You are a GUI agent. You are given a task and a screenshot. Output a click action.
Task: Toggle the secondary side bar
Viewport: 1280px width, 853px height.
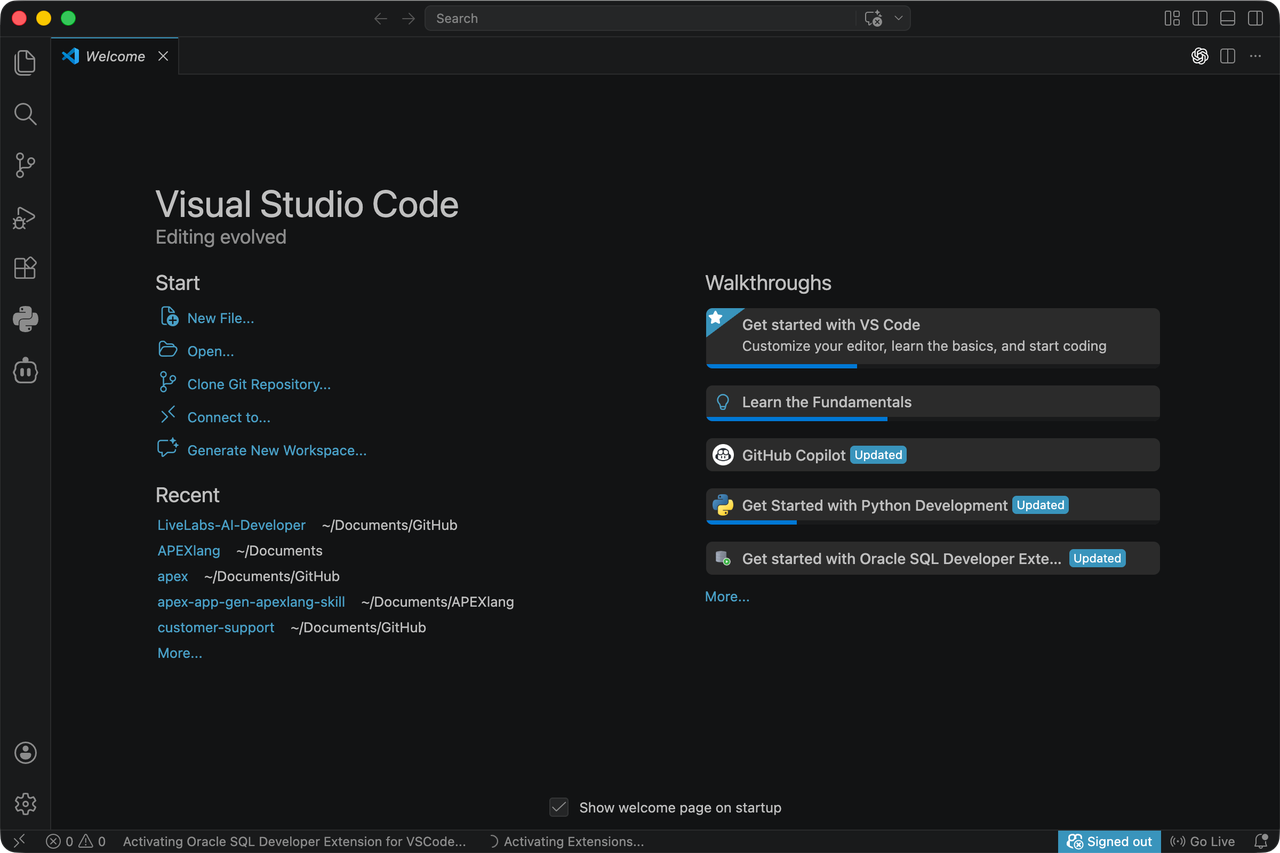[1255, 18]
